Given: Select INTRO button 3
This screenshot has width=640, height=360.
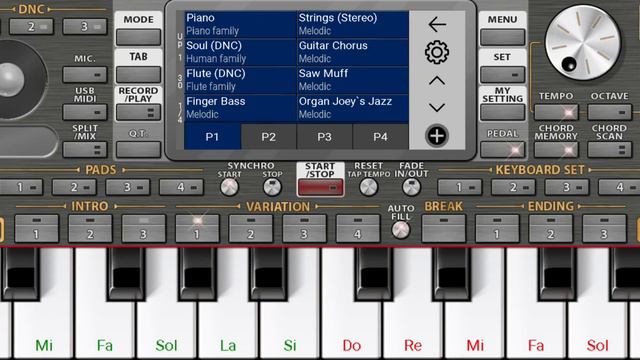Looking at the screenshot, I should 143,229.
